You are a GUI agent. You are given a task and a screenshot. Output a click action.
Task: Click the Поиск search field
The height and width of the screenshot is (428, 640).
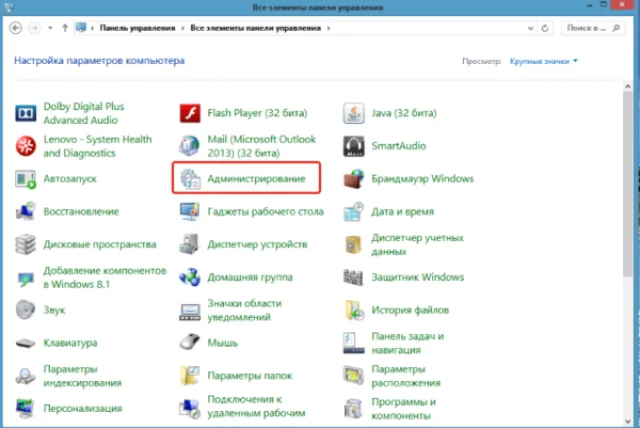(593, 28)
